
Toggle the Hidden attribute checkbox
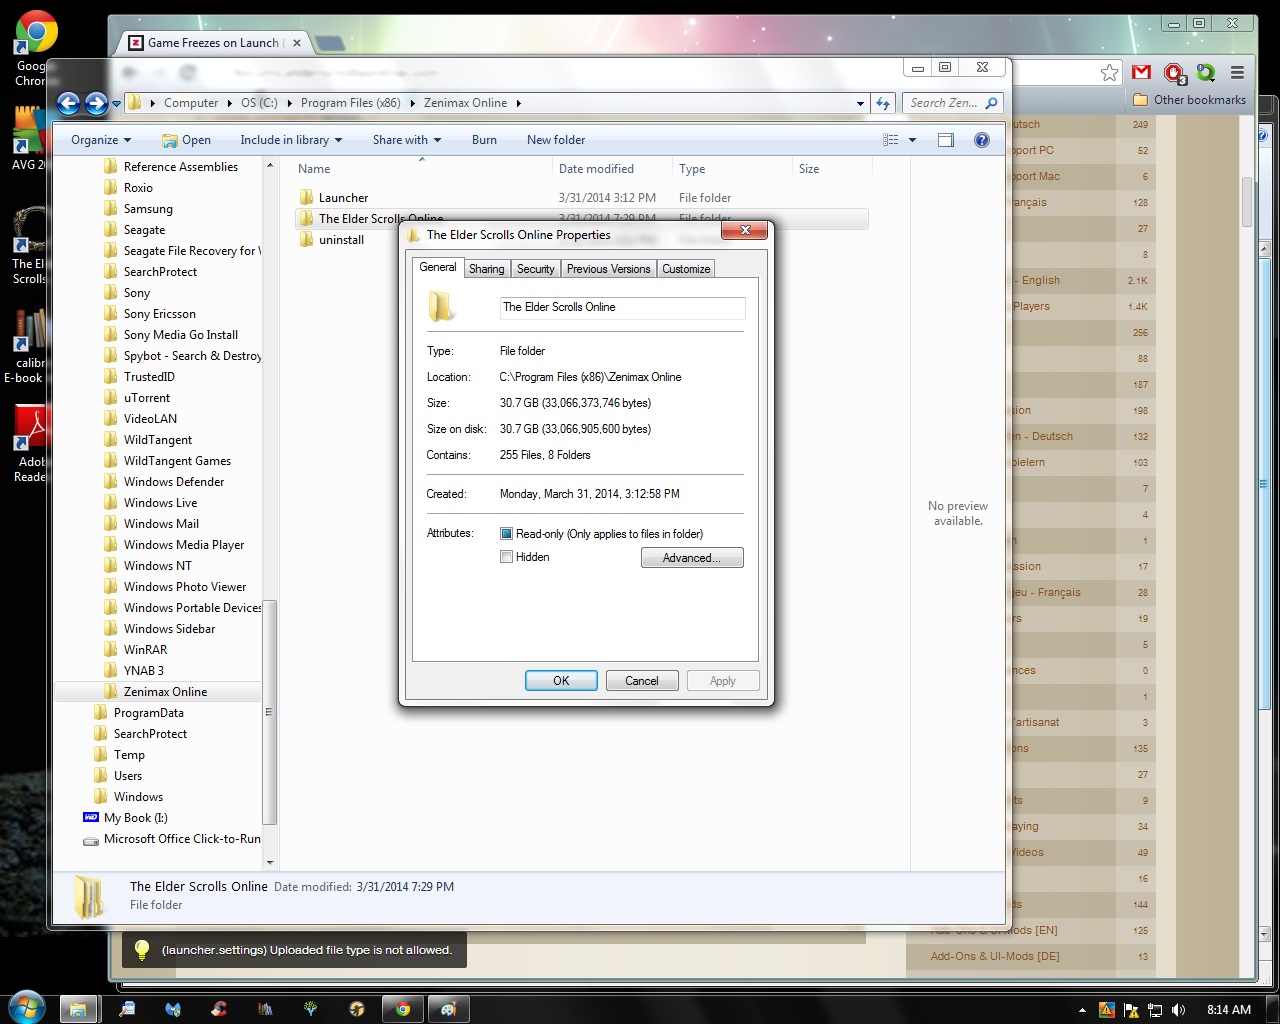(506, 557)
